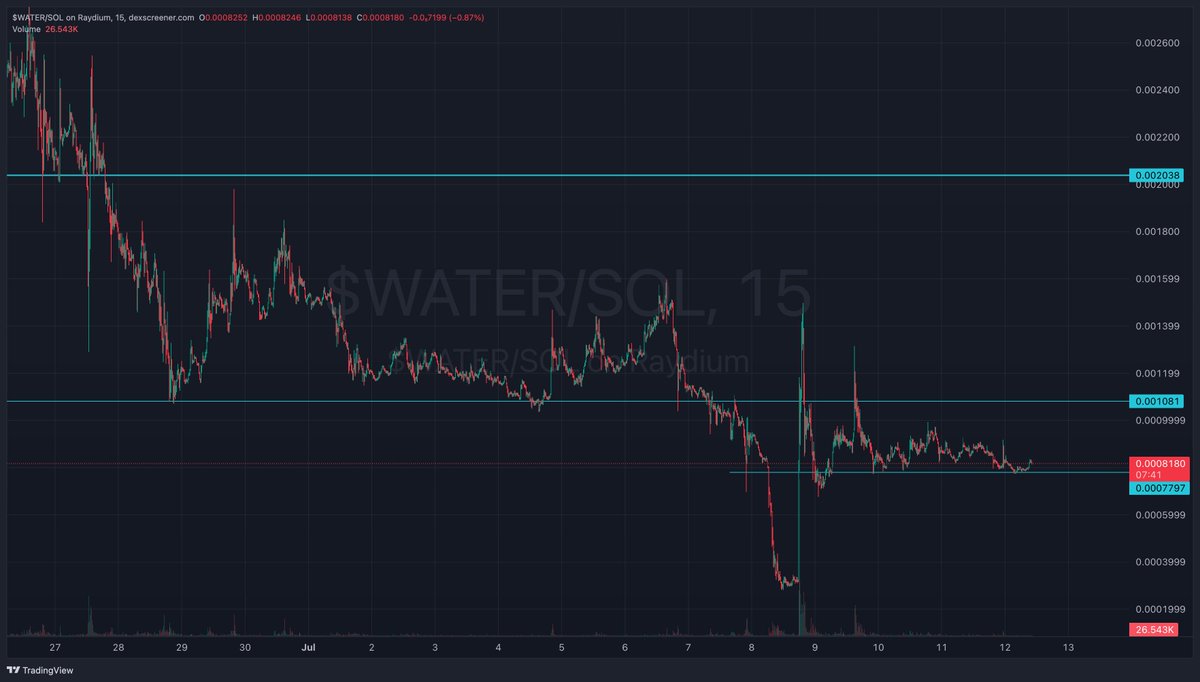1200x682 pixels.
Task: Click the cyan 0.0007797 price label
Action: point(1157,488)
